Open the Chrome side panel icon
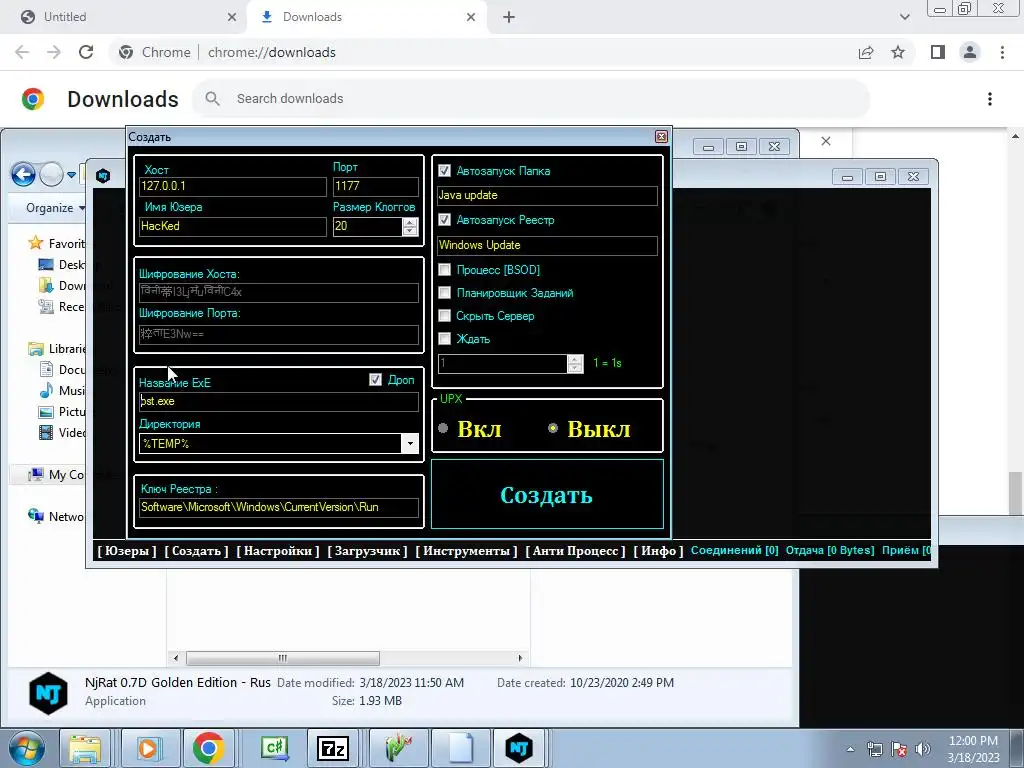 tap(938, 52)
